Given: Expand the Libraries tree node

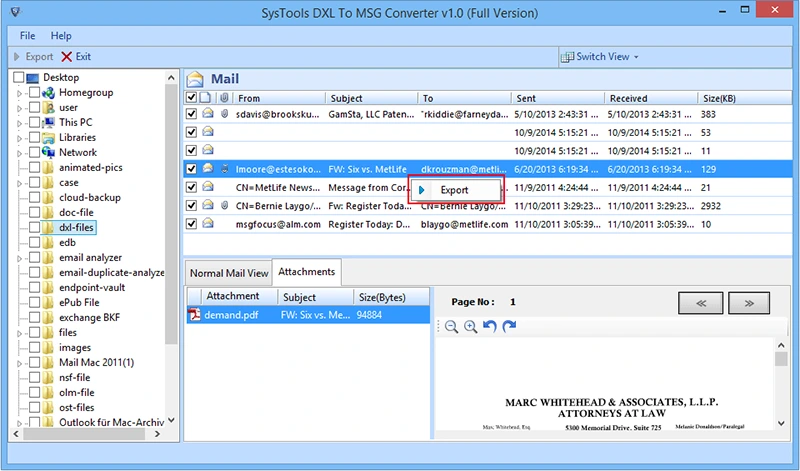Looking at the screenshot, I should point(19,138).
